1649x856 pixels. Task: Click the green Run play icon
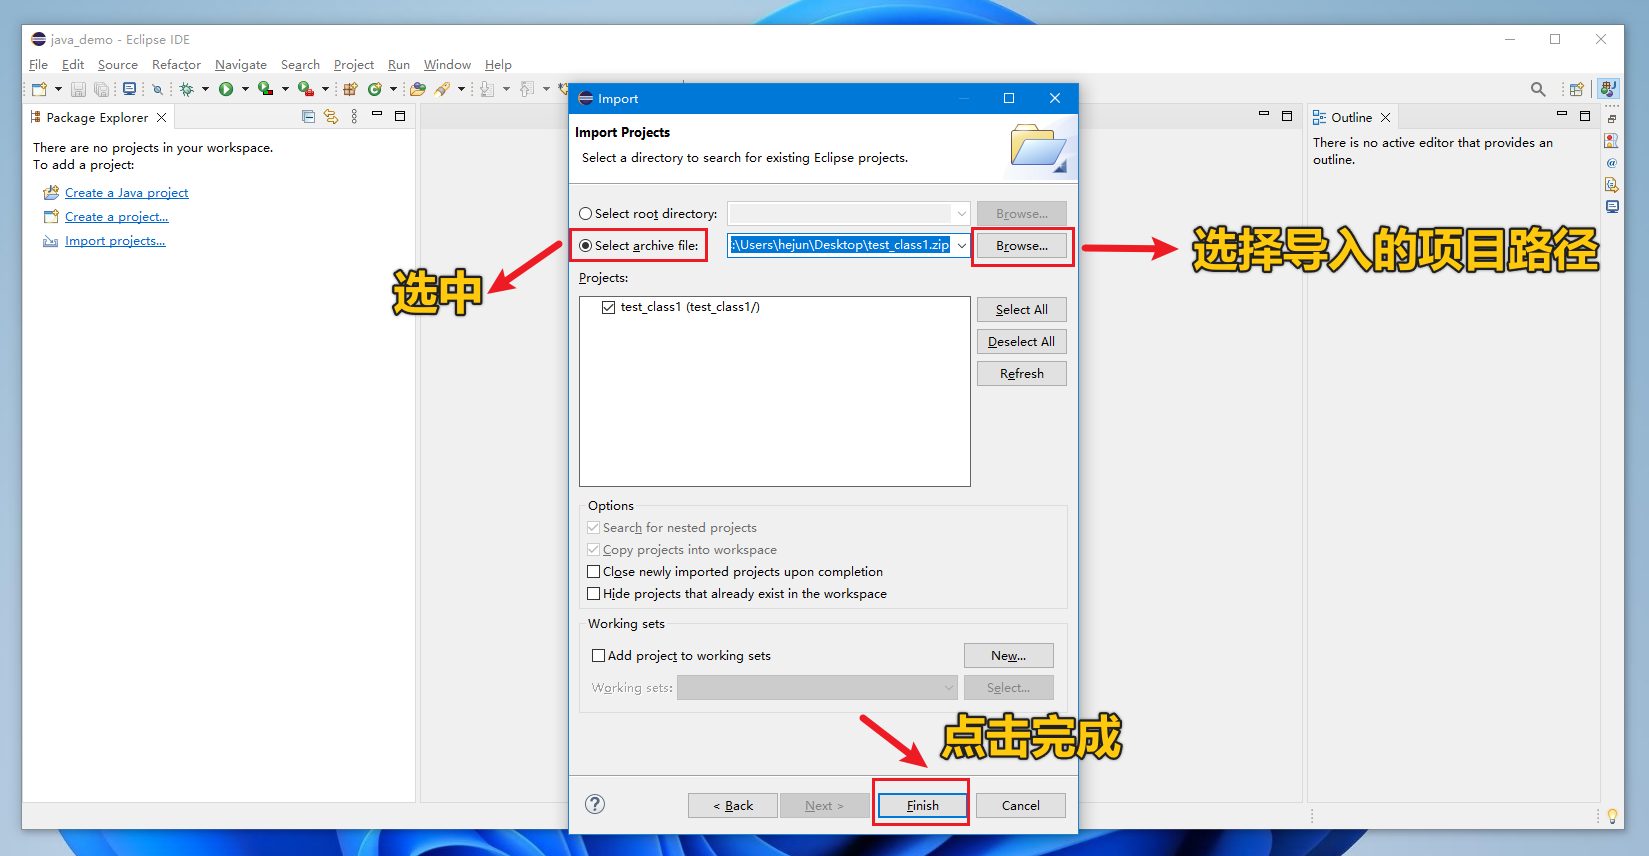click(x=226, y=89)
